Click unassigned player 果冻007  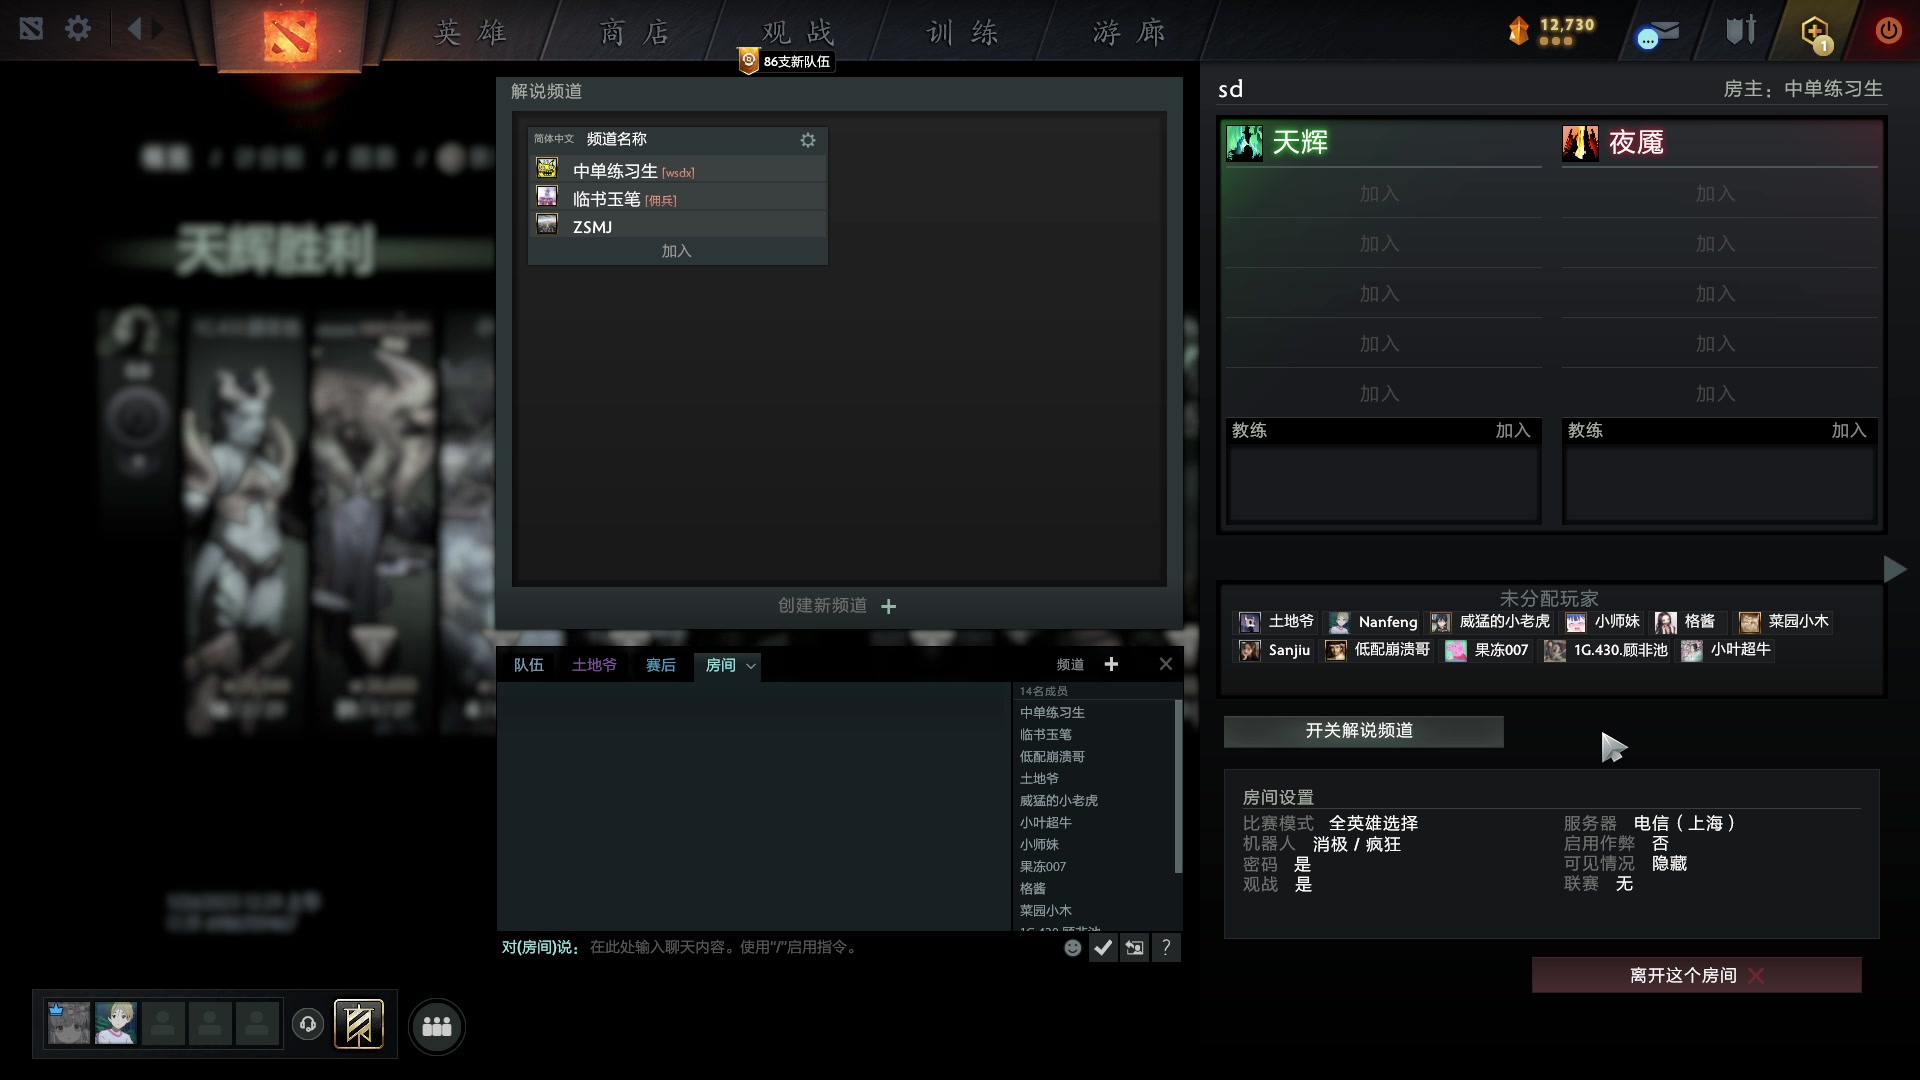tap(1488, 650)
